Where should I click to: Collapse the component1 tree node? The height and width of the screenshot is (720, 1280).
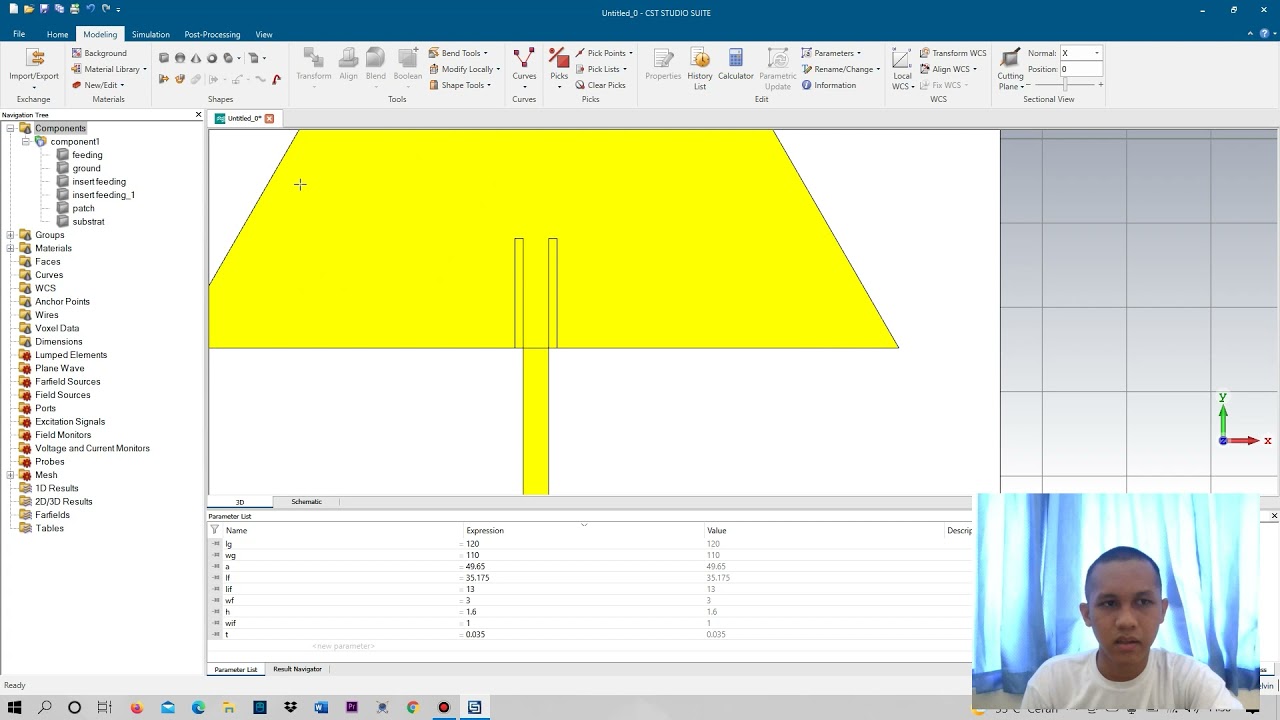pos(26,142)
